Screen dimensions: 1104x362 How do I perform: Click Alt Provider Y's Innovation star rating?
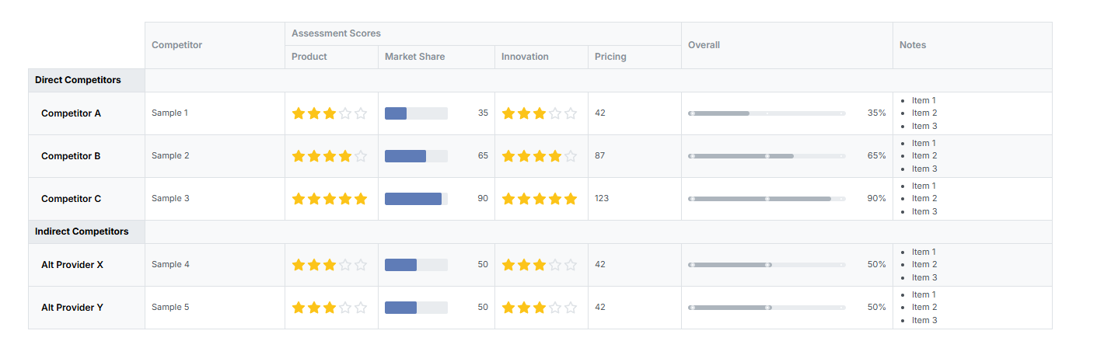[539, 308]
